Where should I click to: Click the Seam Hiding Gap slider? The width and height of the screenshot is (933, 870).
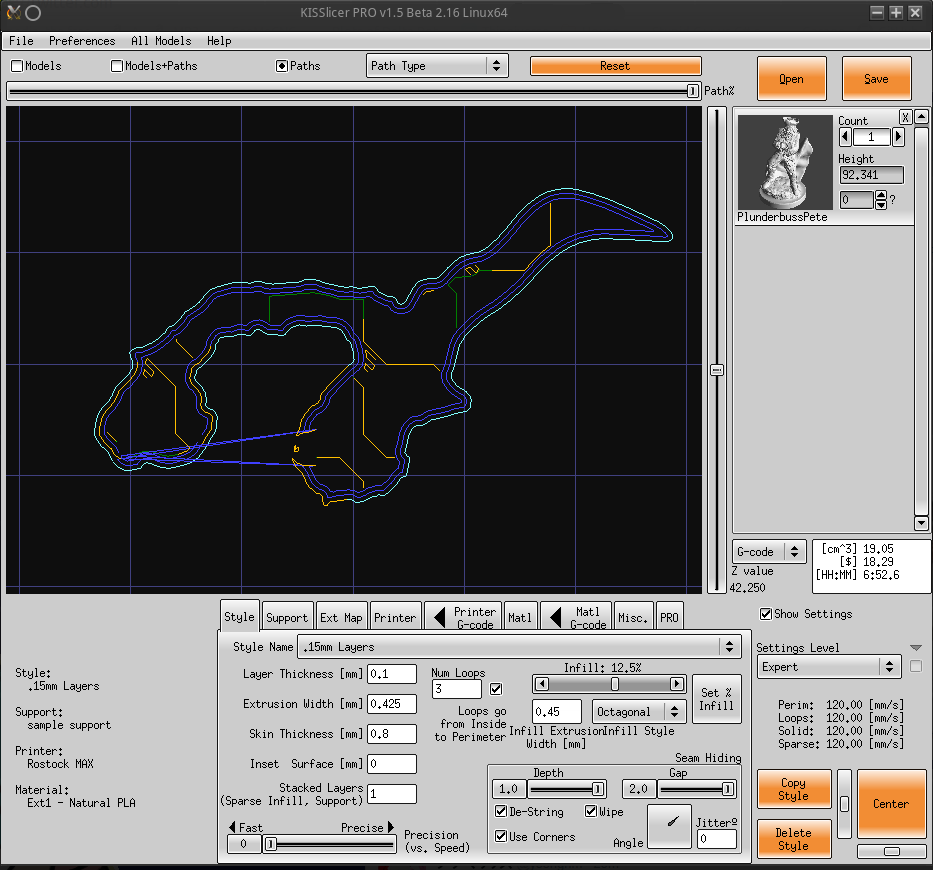(x=697, y=789)
